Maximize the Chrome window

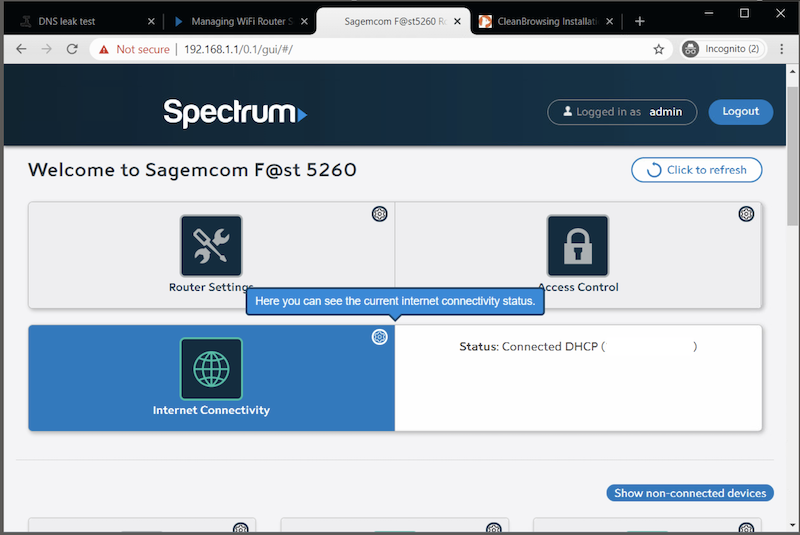click(x=744, y=13)
